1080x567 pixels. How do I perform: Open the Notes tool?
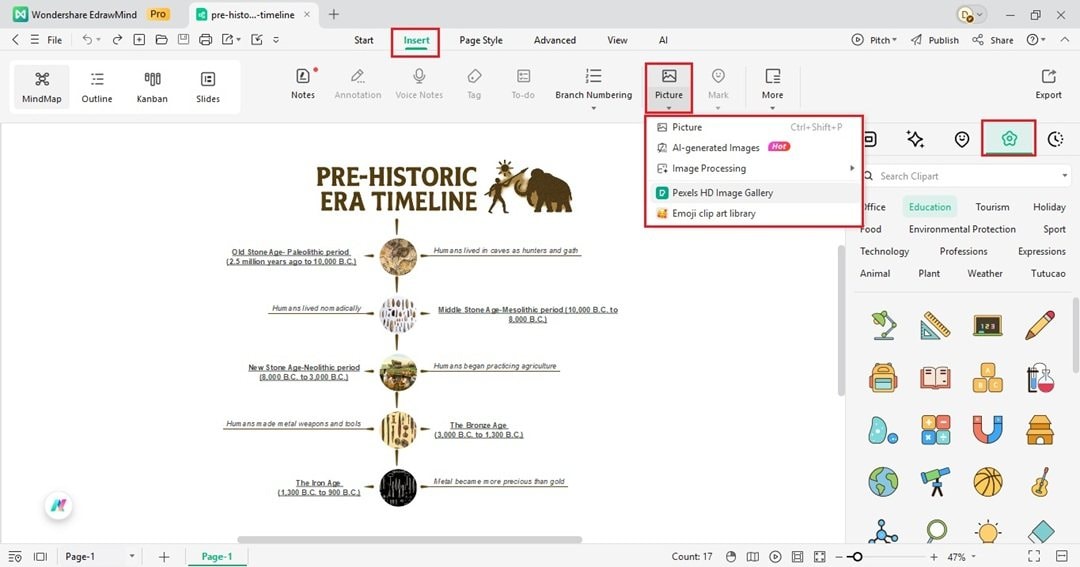point(302,84)
